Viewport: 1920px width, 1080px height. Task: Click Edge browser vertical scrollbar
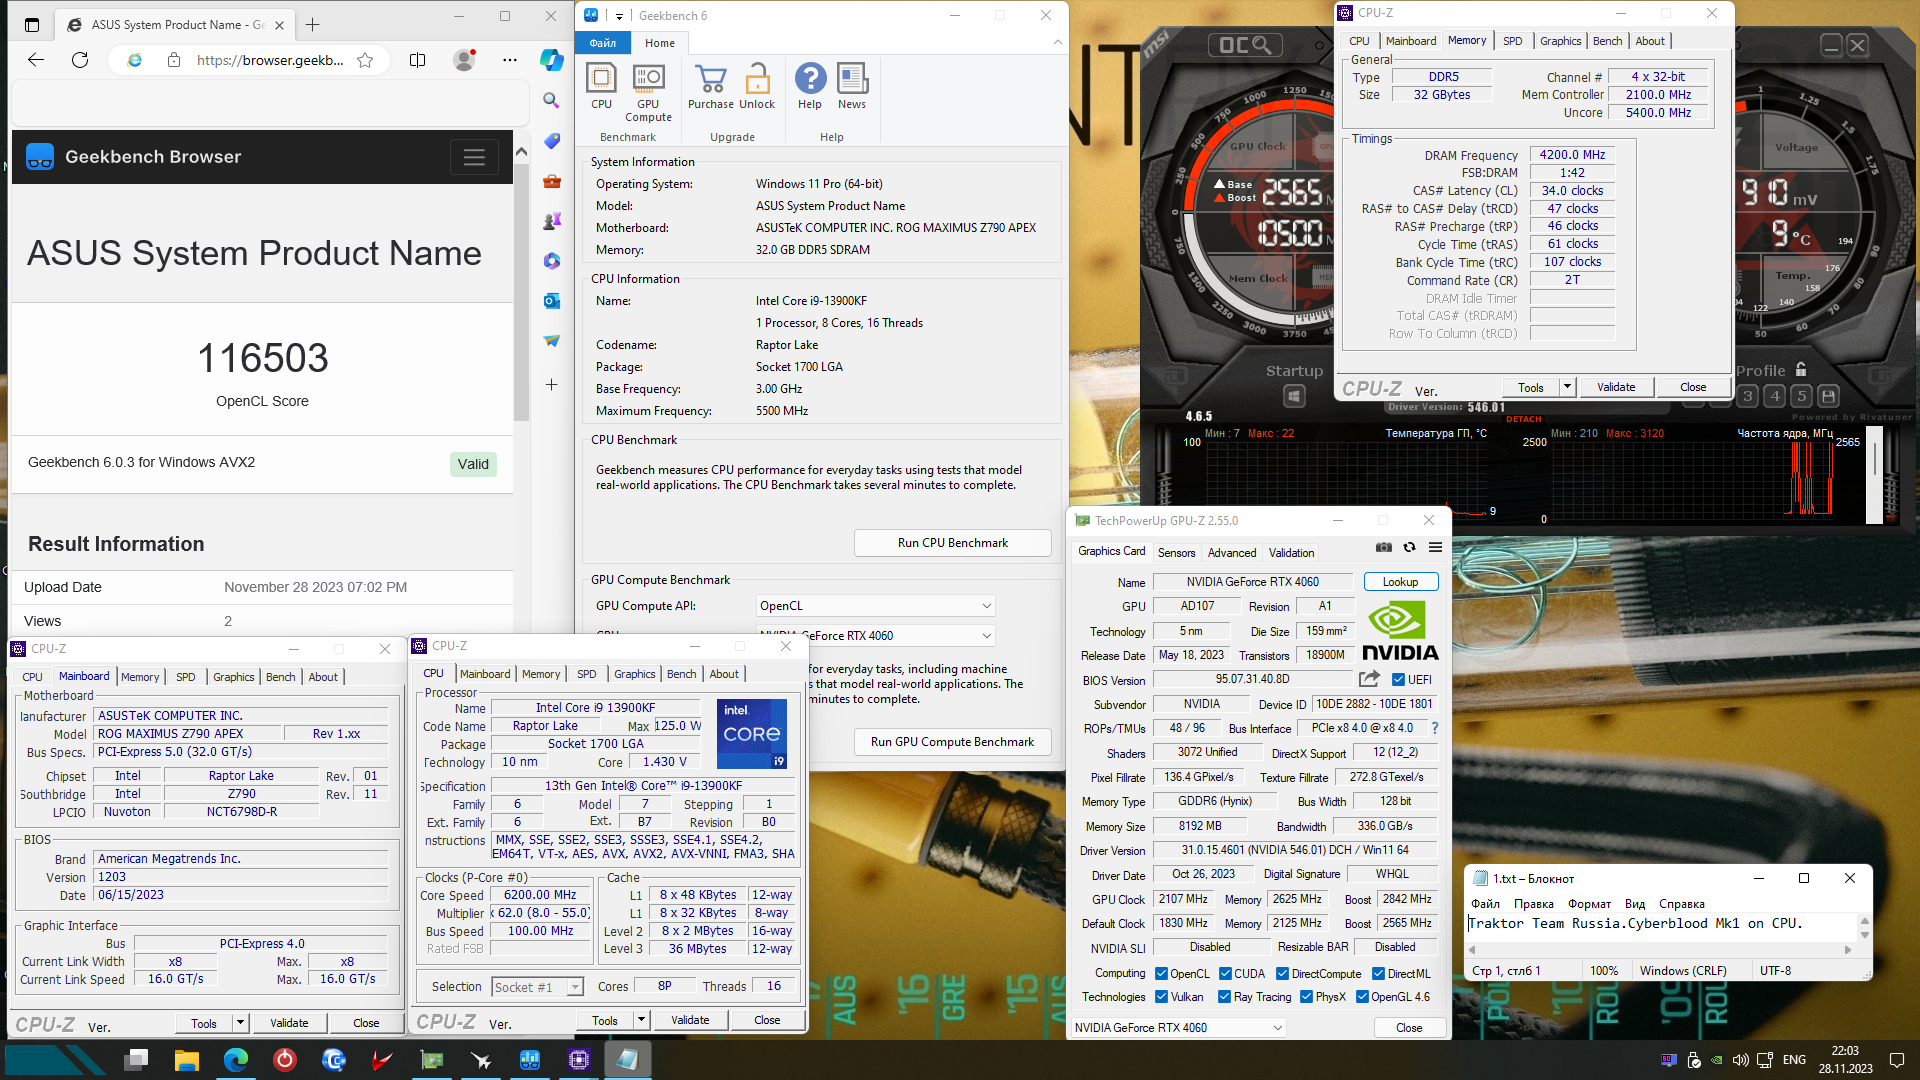click(521, 290)
